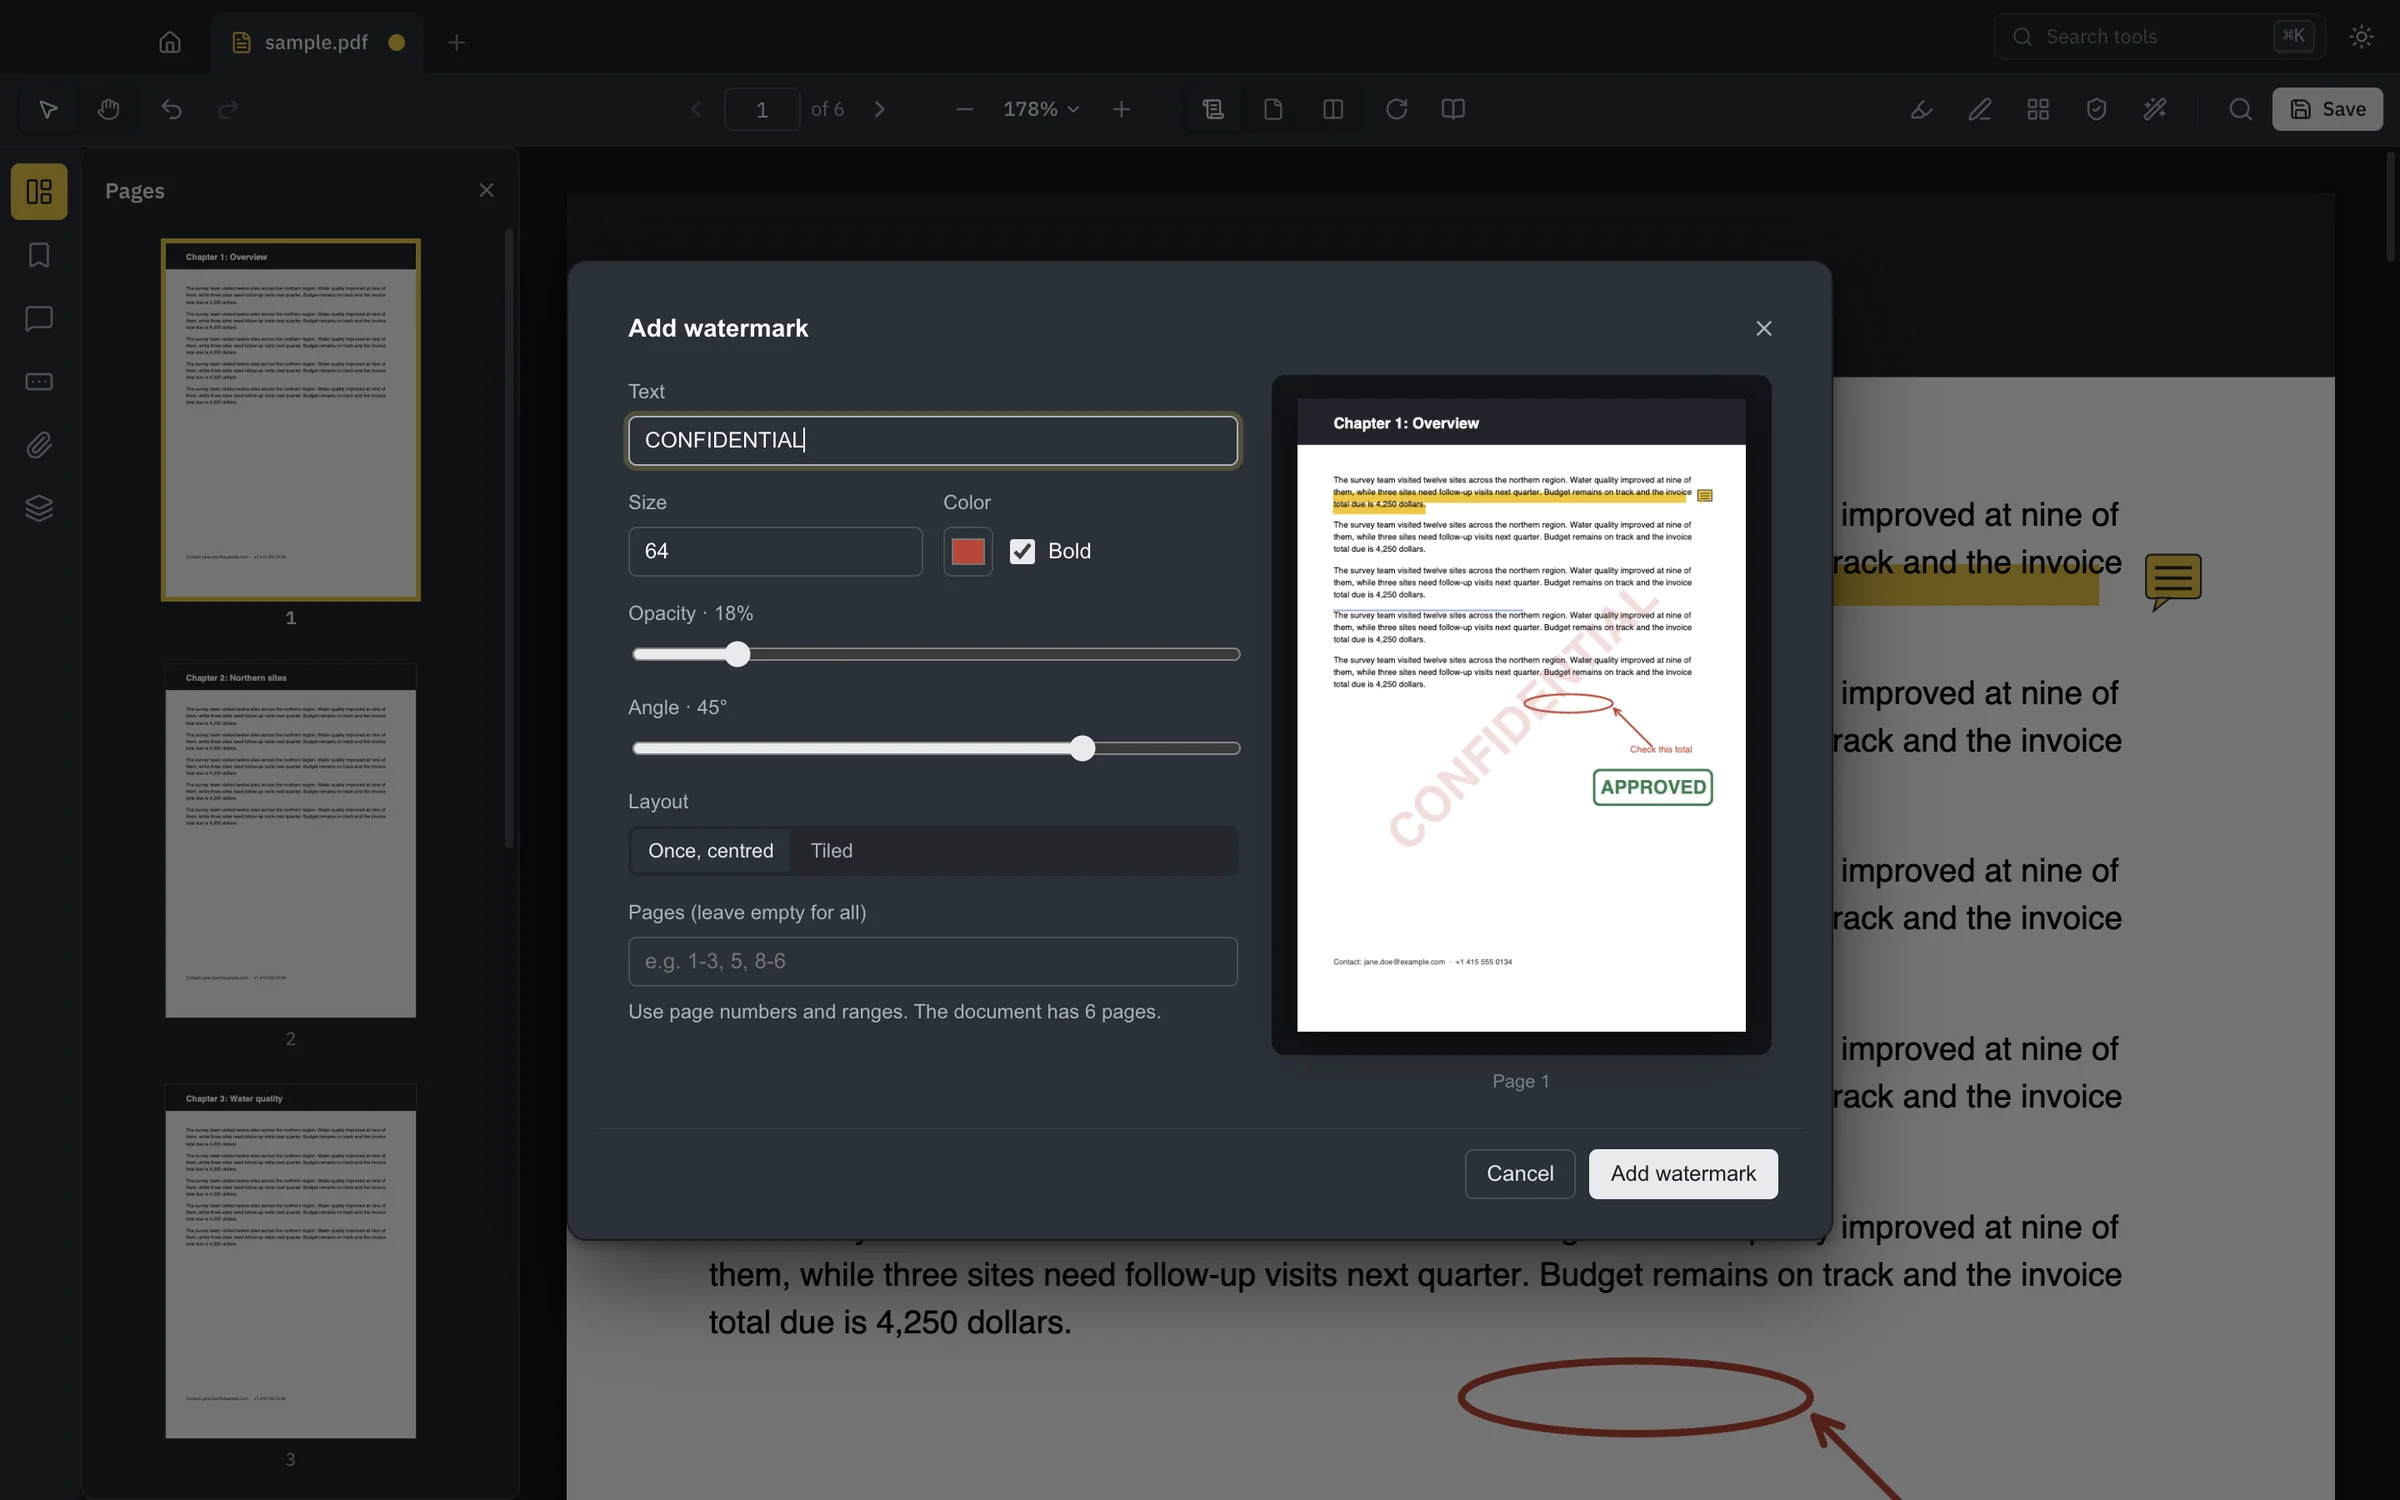Click the redo arrow icon

tap(228, 109)
